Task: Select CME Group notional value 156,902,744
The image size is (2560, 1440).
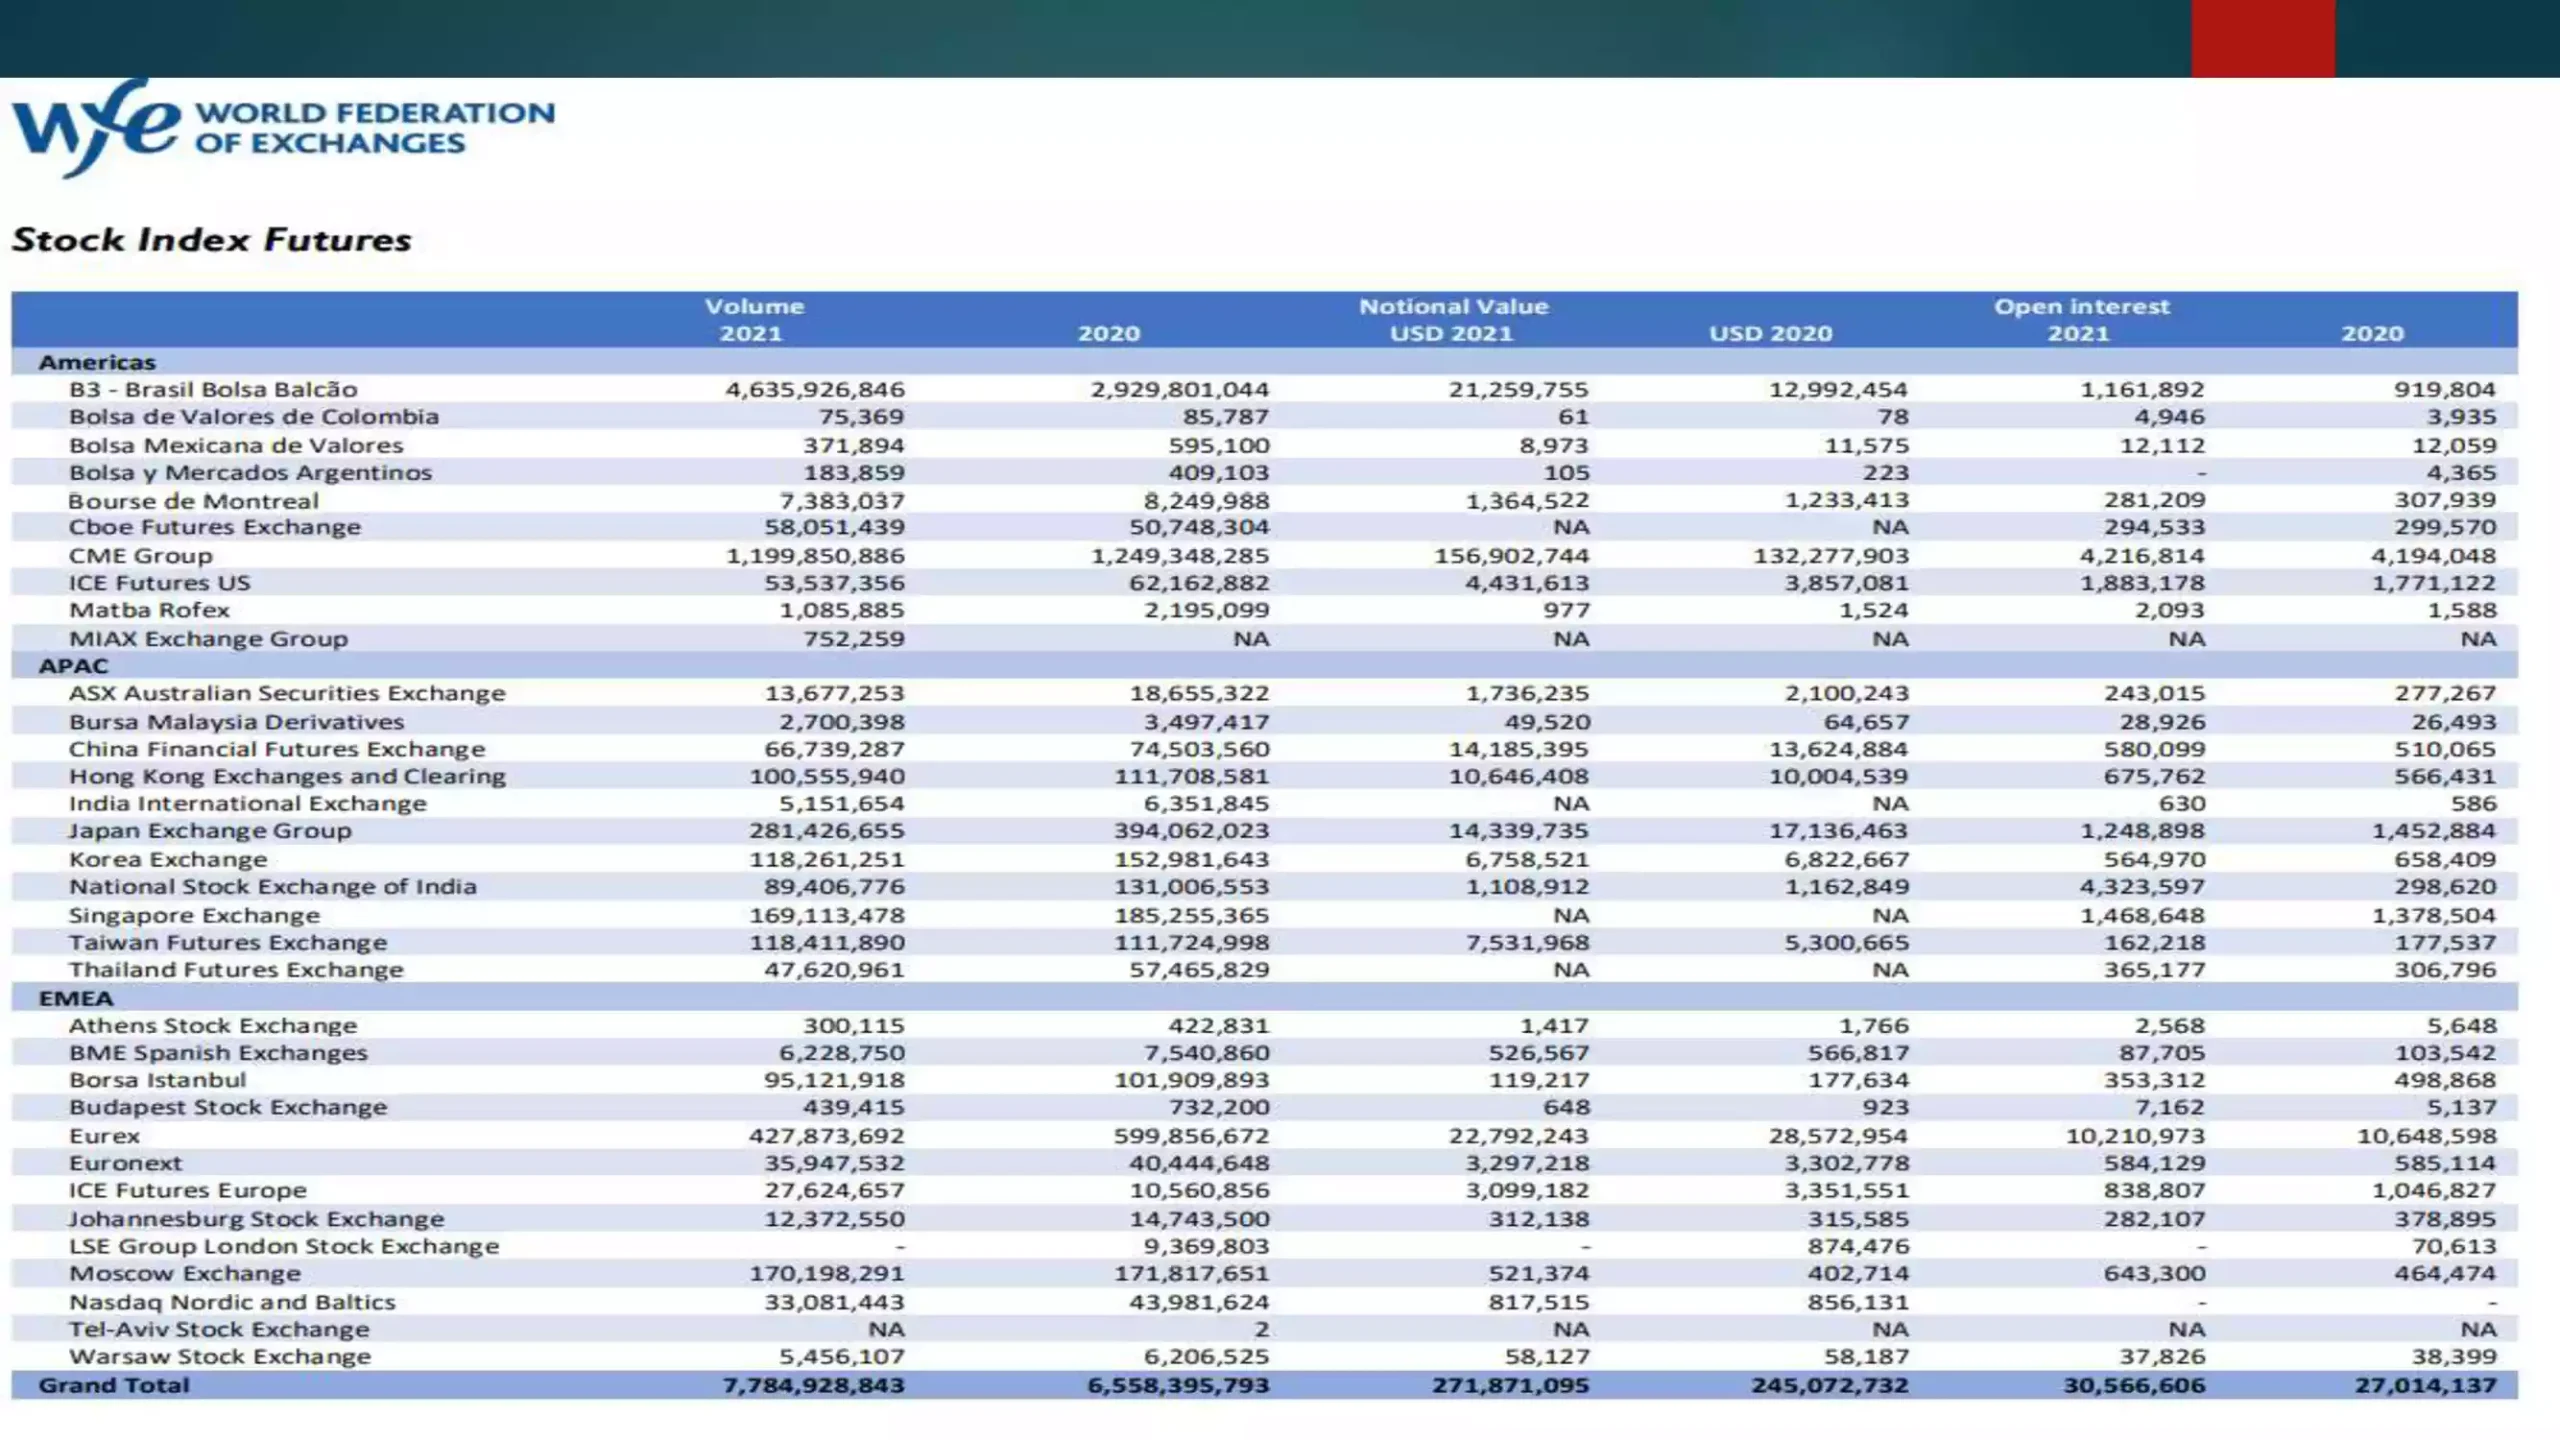Action: (1511, 555)
